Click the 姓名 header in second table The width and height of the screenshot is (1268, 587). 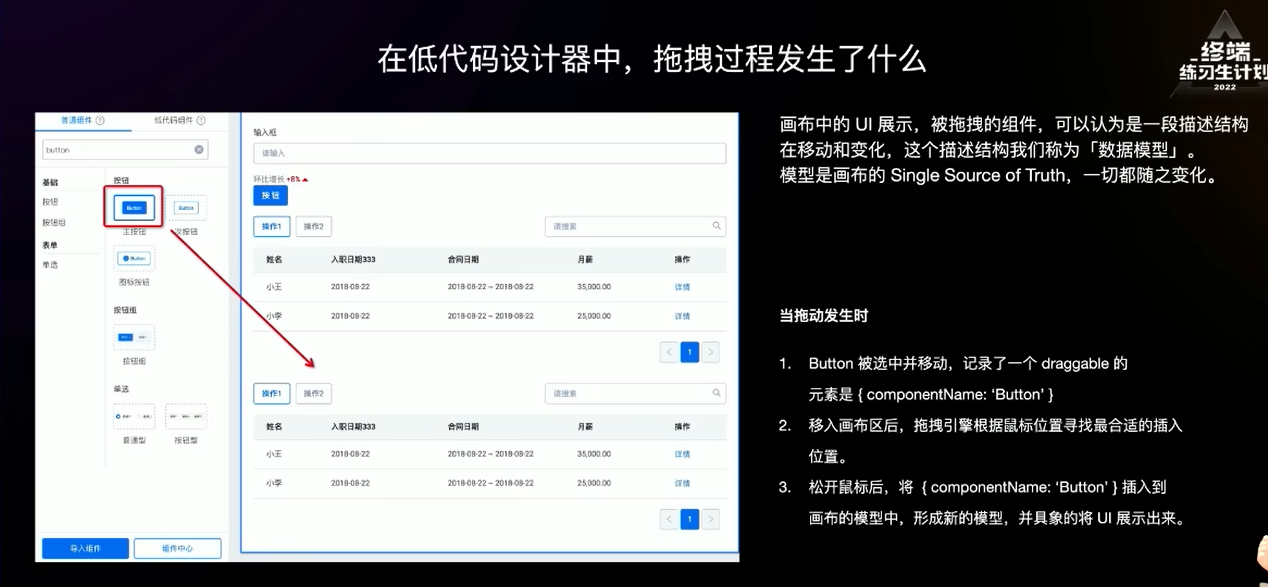(274, 426)
